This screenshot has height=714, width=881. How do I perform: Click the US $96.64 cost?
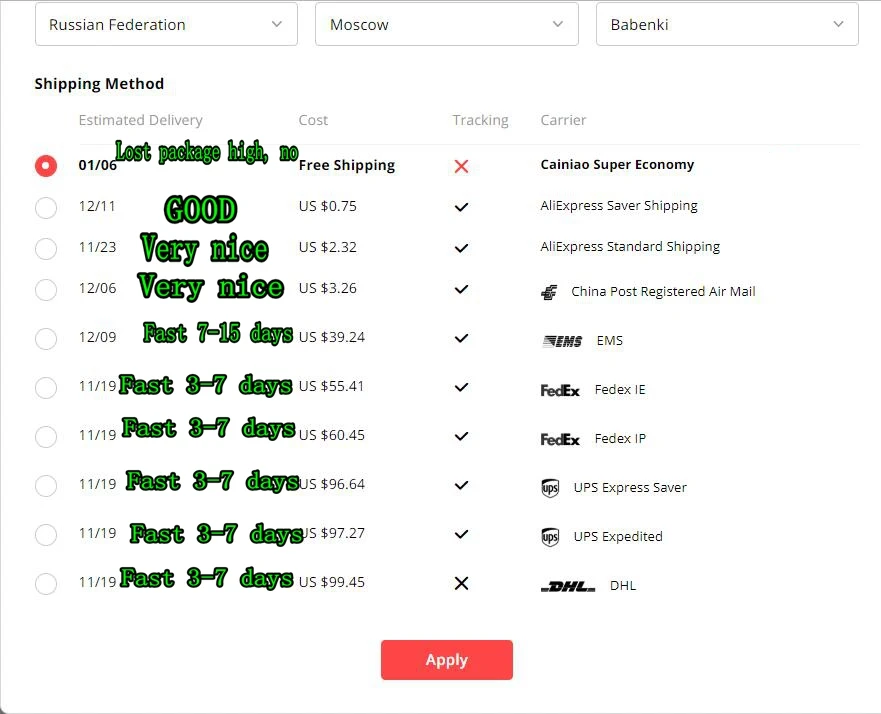click(x=331, y=484)
